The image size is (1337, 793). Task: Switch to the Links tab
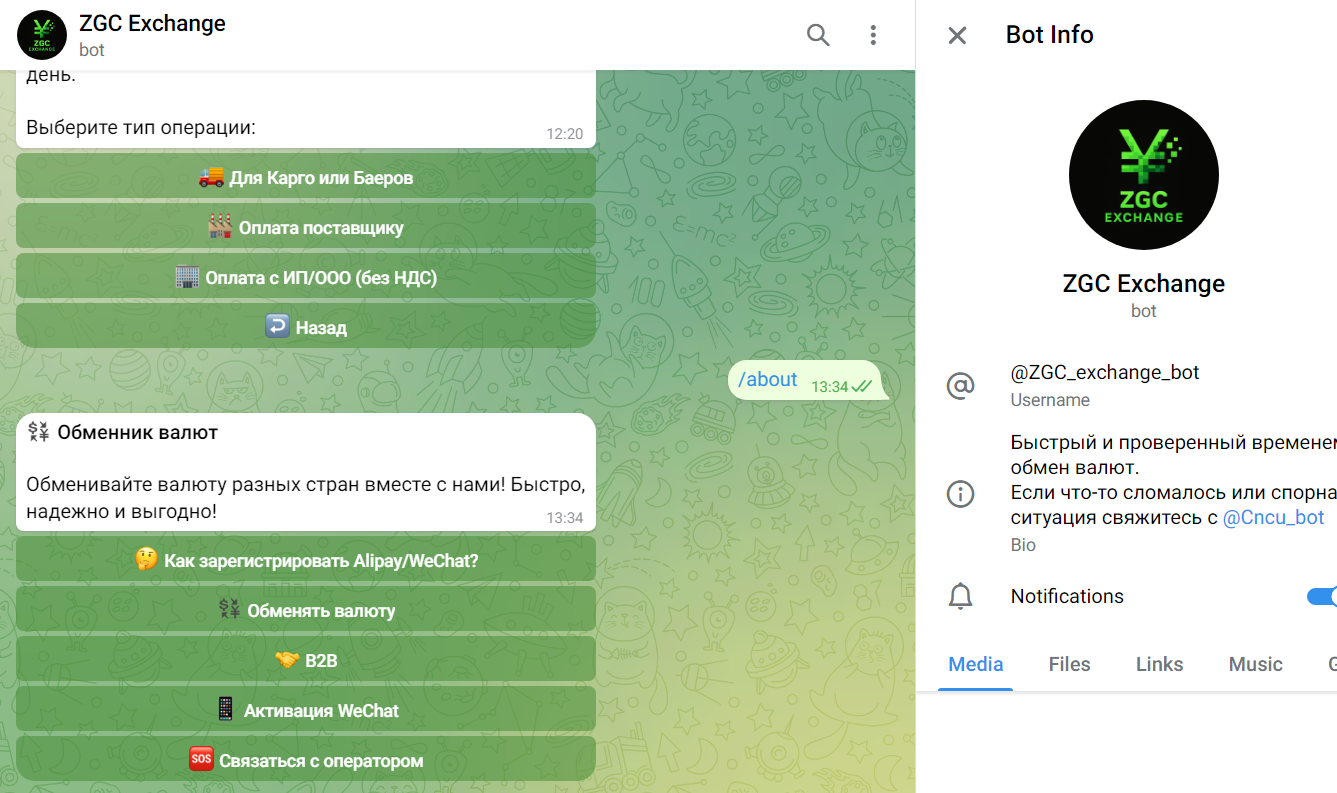click(x=1159, y=664)
